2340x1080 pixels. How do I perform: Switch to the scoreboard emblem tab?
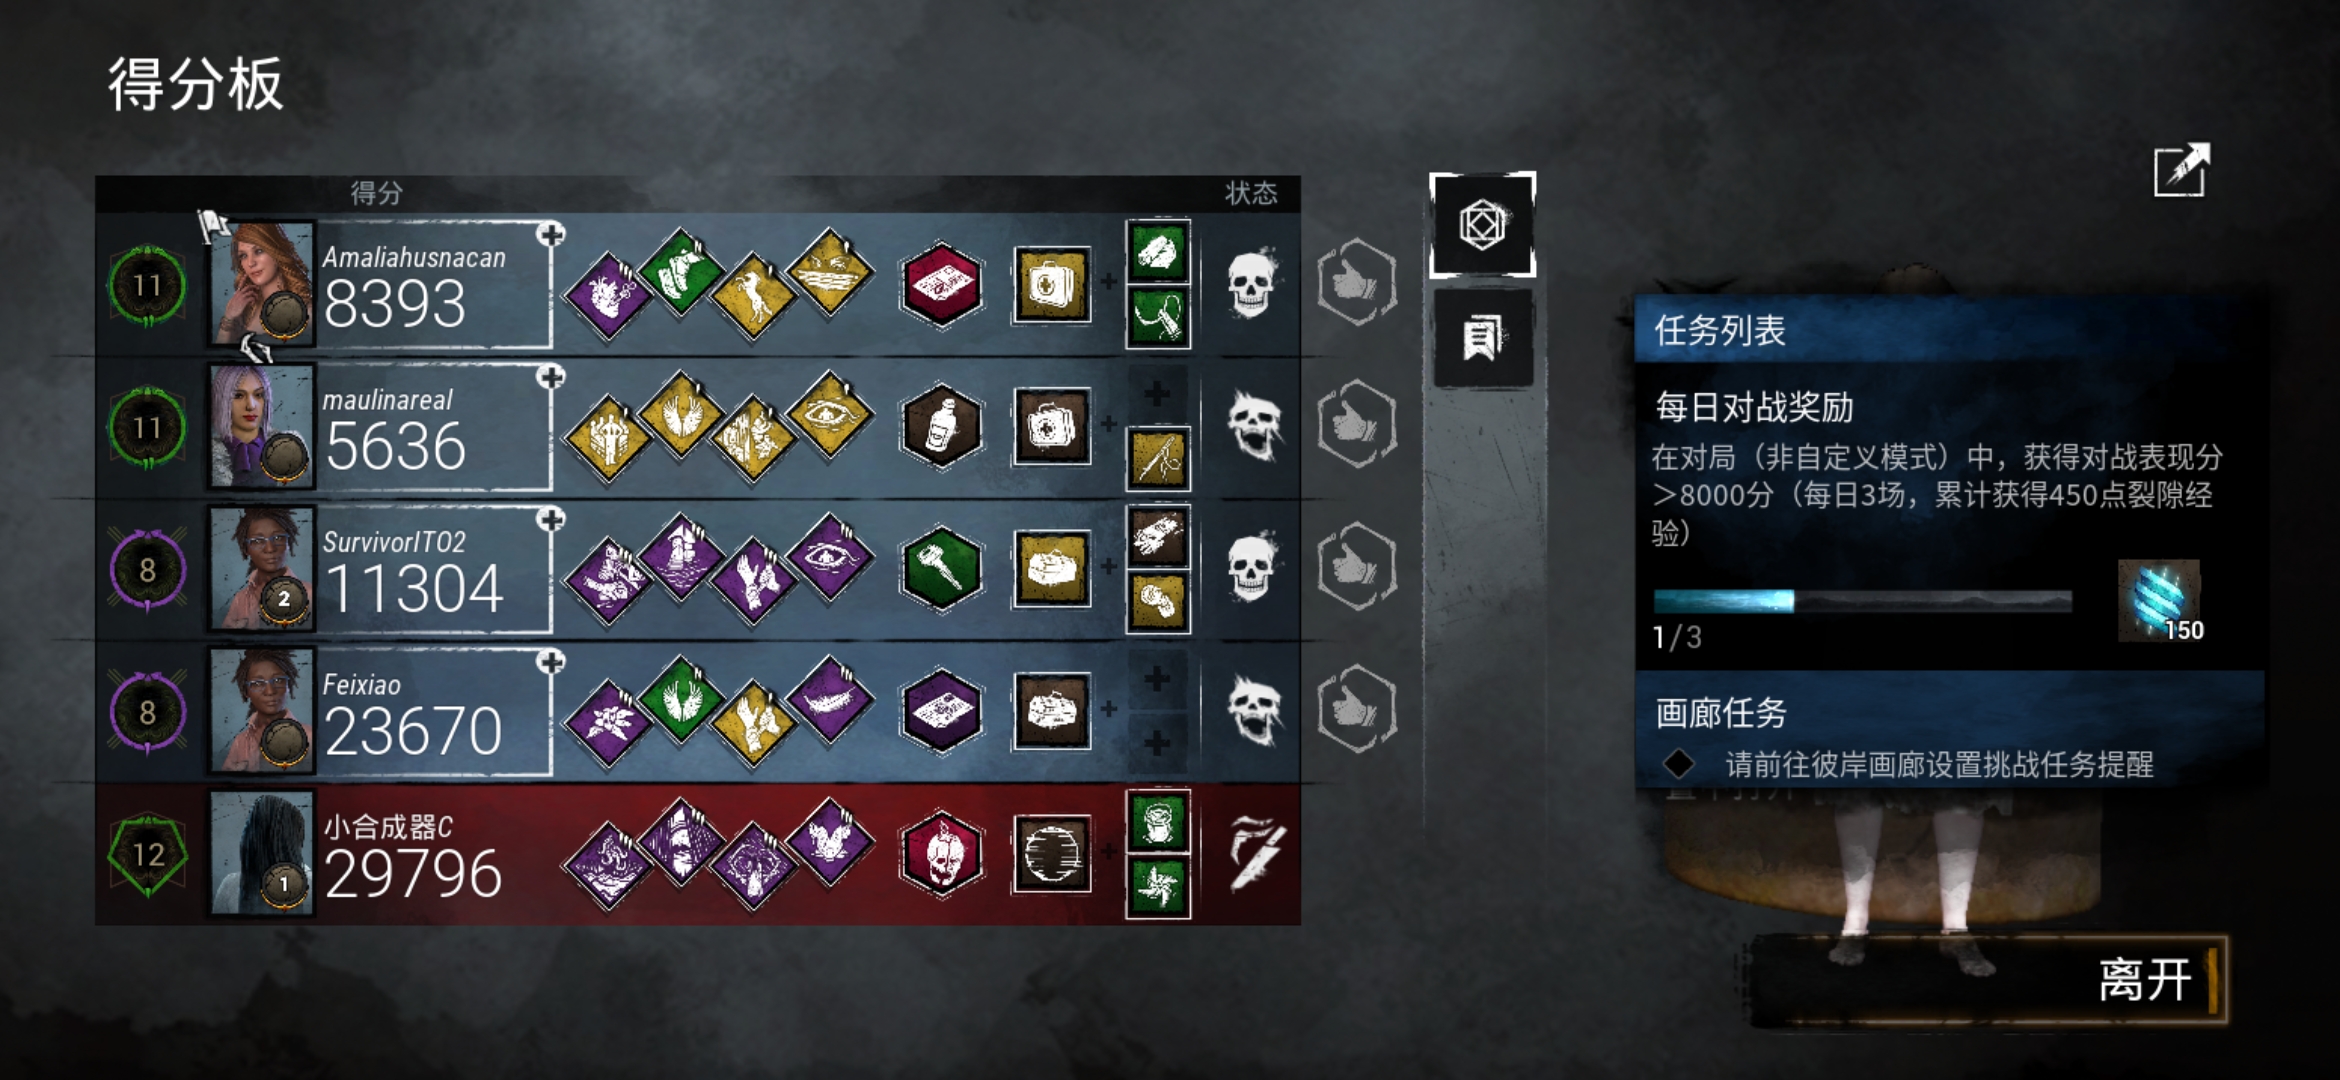point(1482,224)
